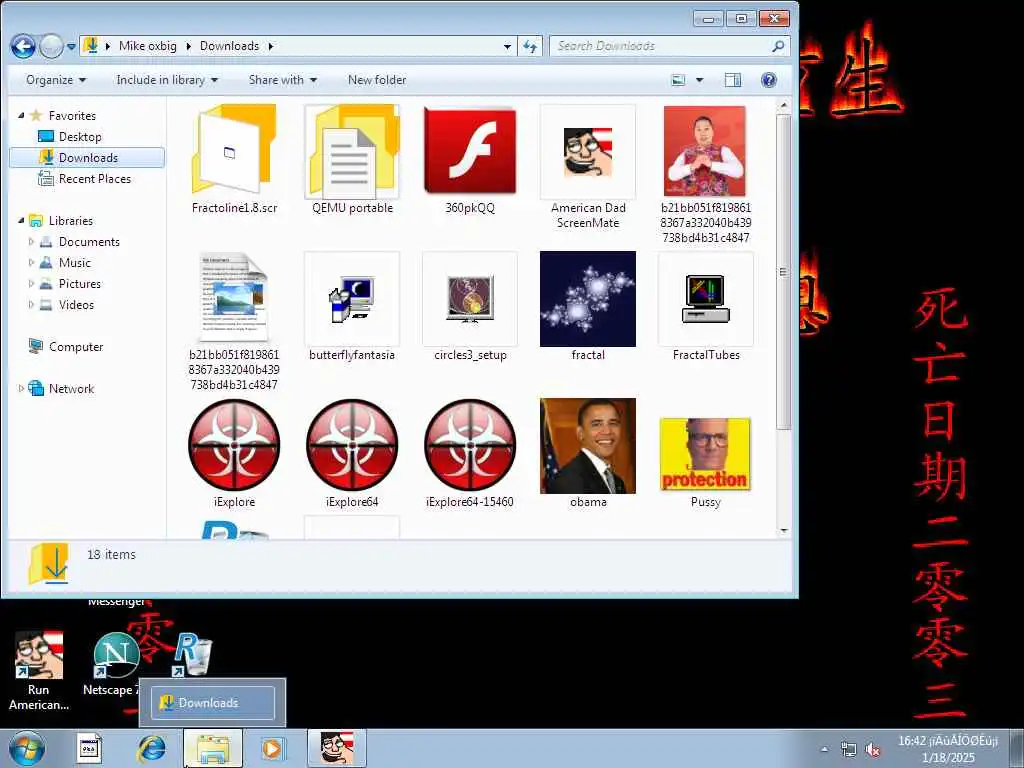This screenshot has height=768, width=1024.
Task: Click the file list vertical scrollbar thumb
Action: point(784,272)
